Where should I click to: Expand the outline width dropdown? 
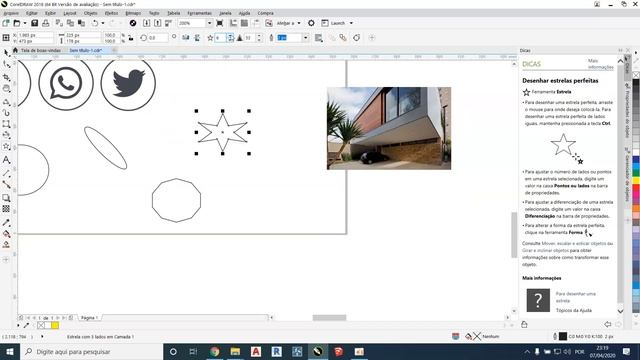click(x=305, y=38)
